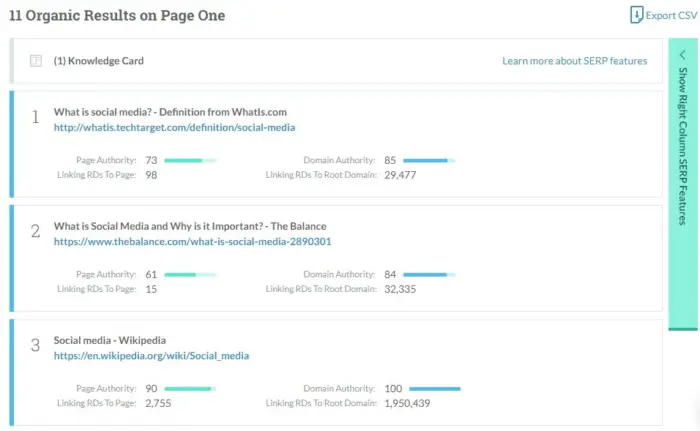Click title 'What is social media? - Definition from WhatIs.com'
This screenshot has width=700, height=431.
[170, 112]
